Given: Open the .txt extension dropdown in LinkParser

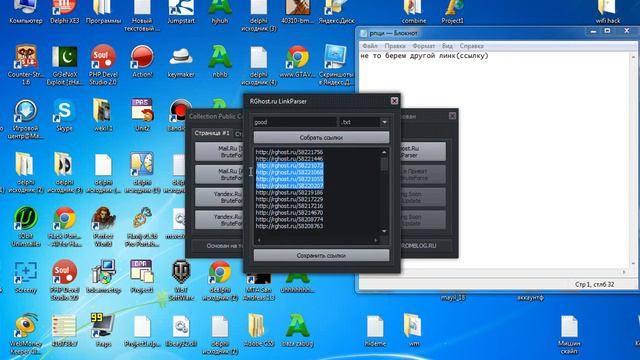Looking at the screenshot, I should click(384, 122).
